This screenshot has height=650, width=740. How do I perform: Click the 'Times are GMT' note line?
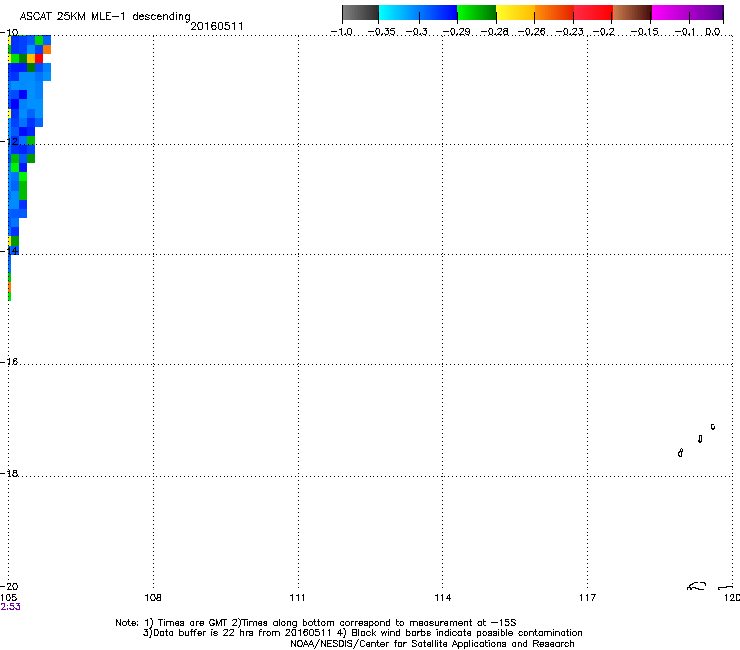[316, 623]
